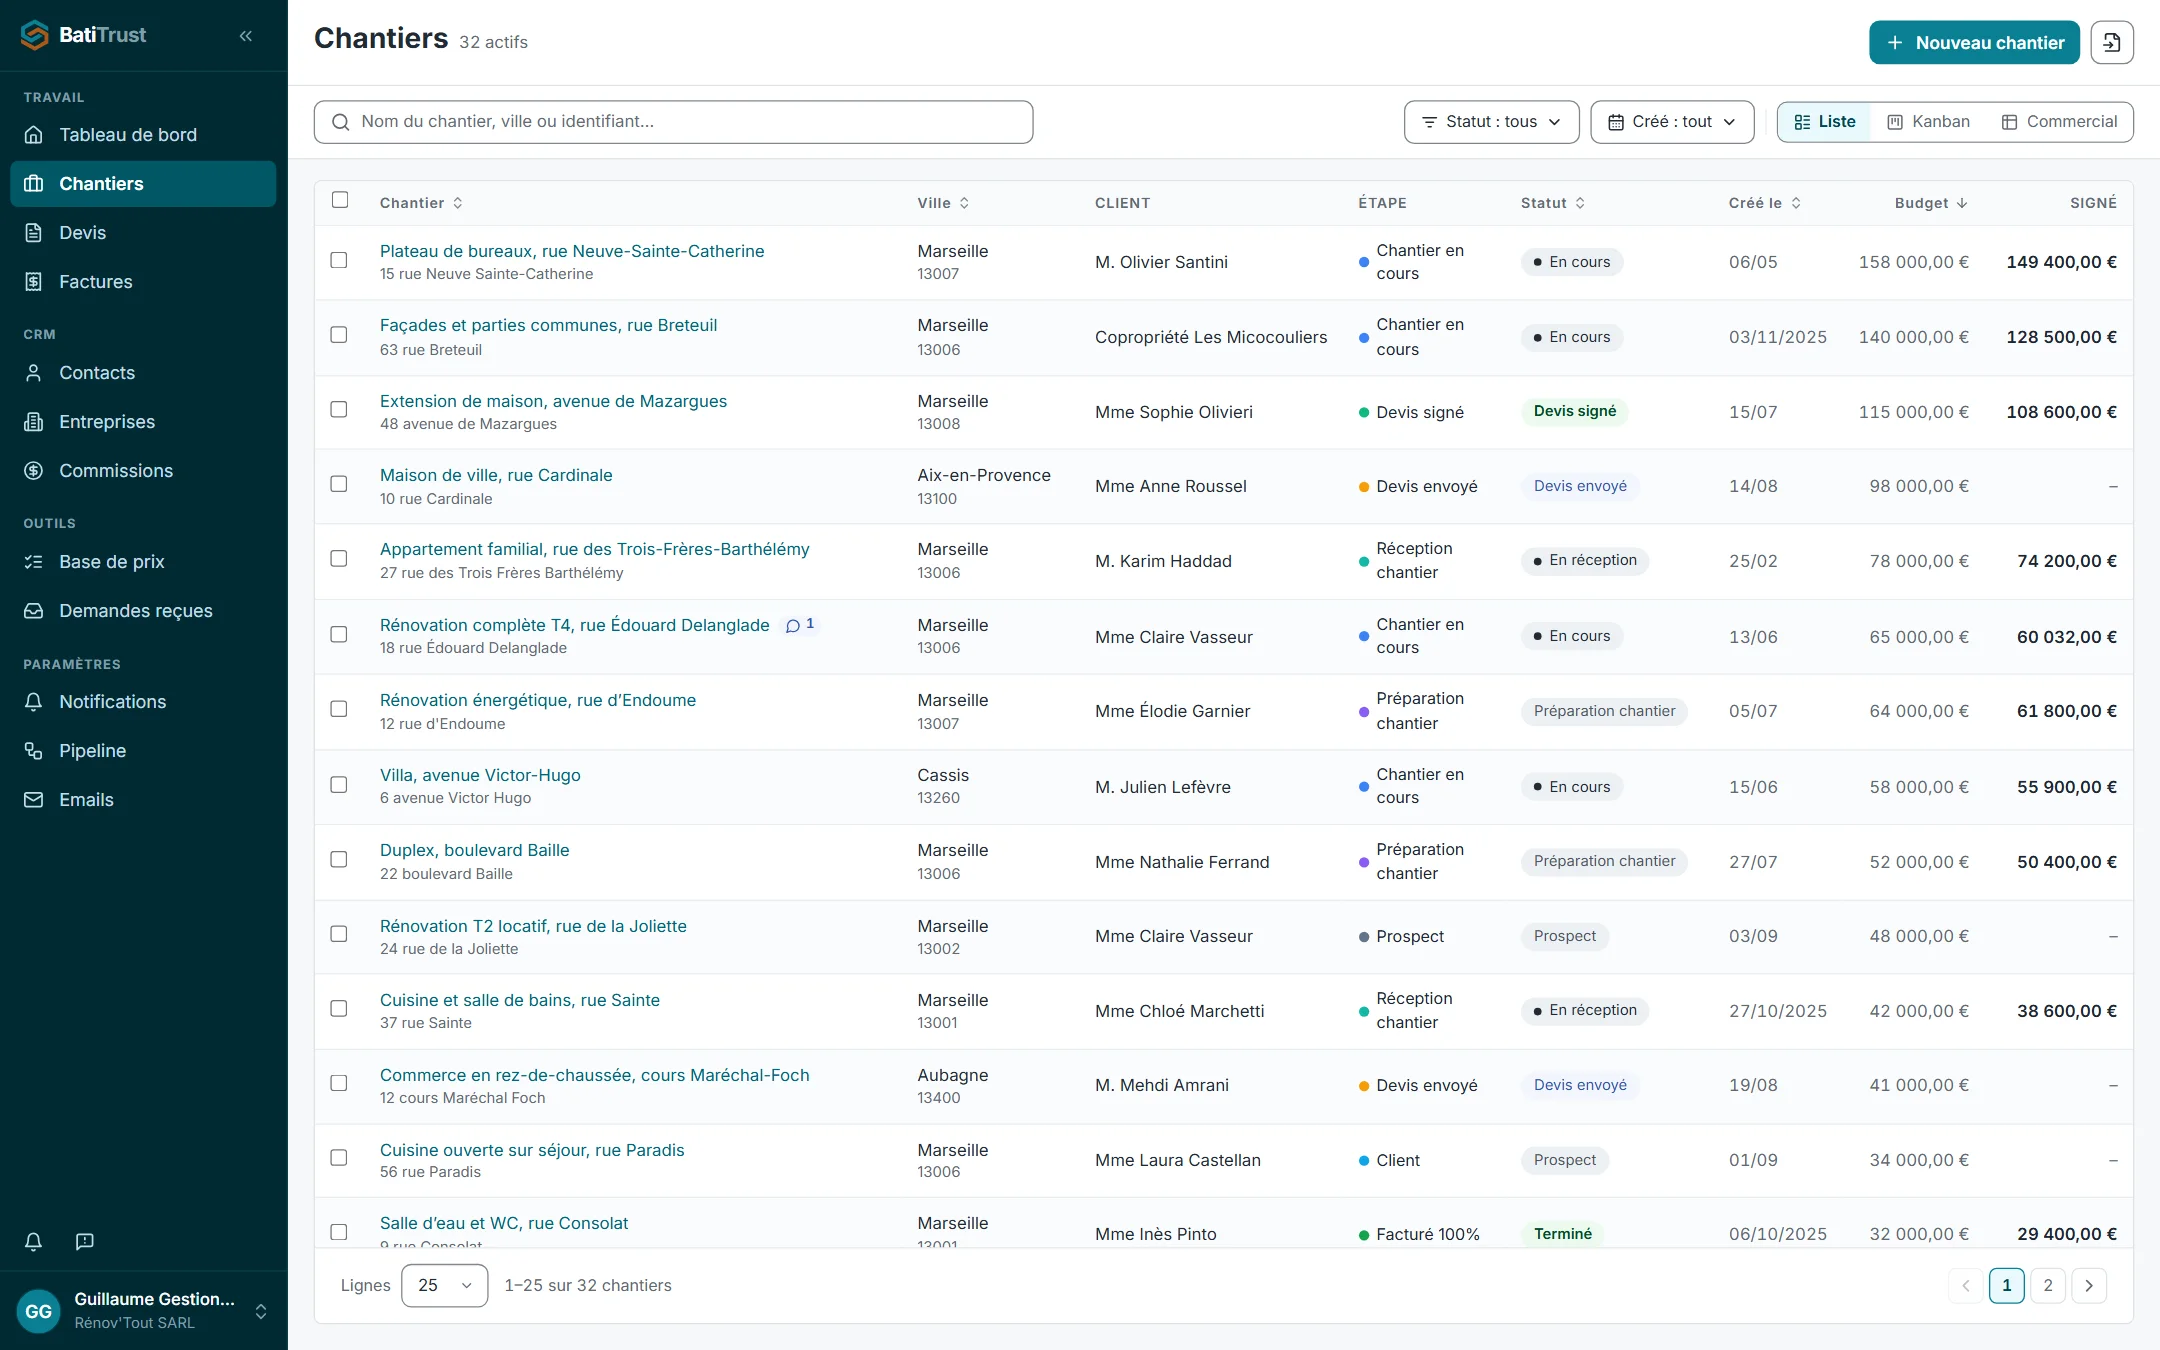The width and height of the screenshot is (2160, 1350).
Task: Open Cuisine et salle de bains, rue Sainte
Action: click(520, 1000)
